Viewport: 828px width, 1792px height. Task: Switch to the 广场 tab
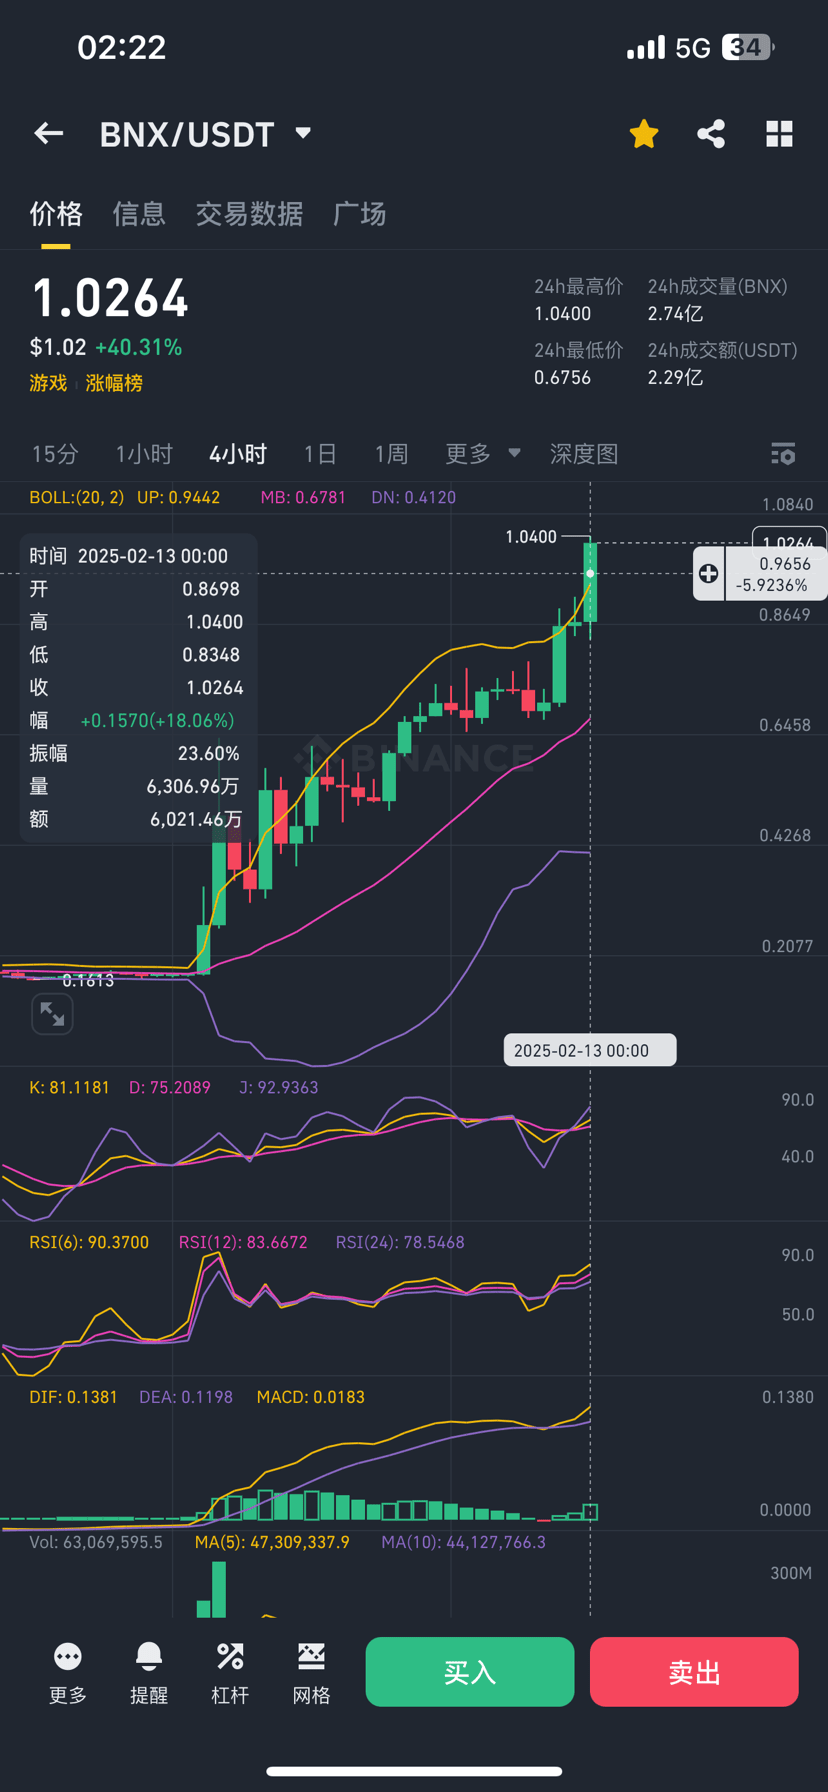pyautogui.click(x=359, y=213)
